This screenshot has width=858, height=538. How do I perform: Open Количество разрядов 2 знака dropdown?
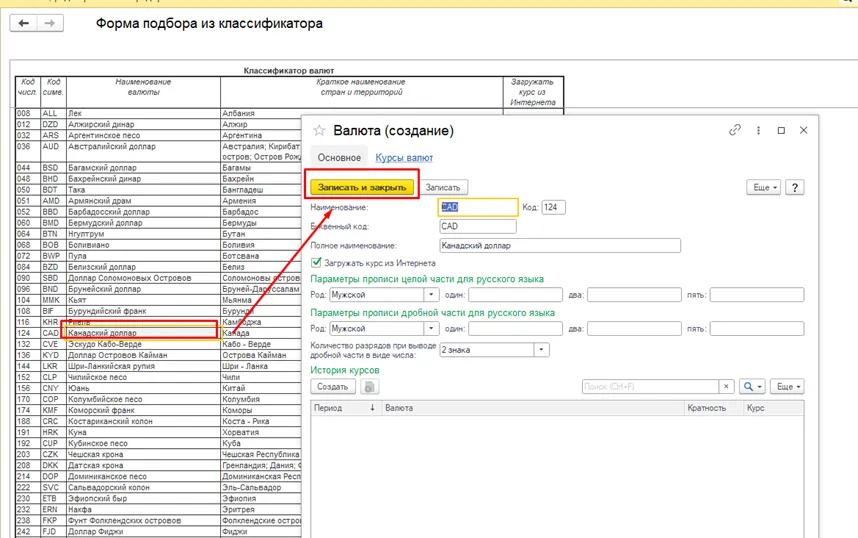542,350
